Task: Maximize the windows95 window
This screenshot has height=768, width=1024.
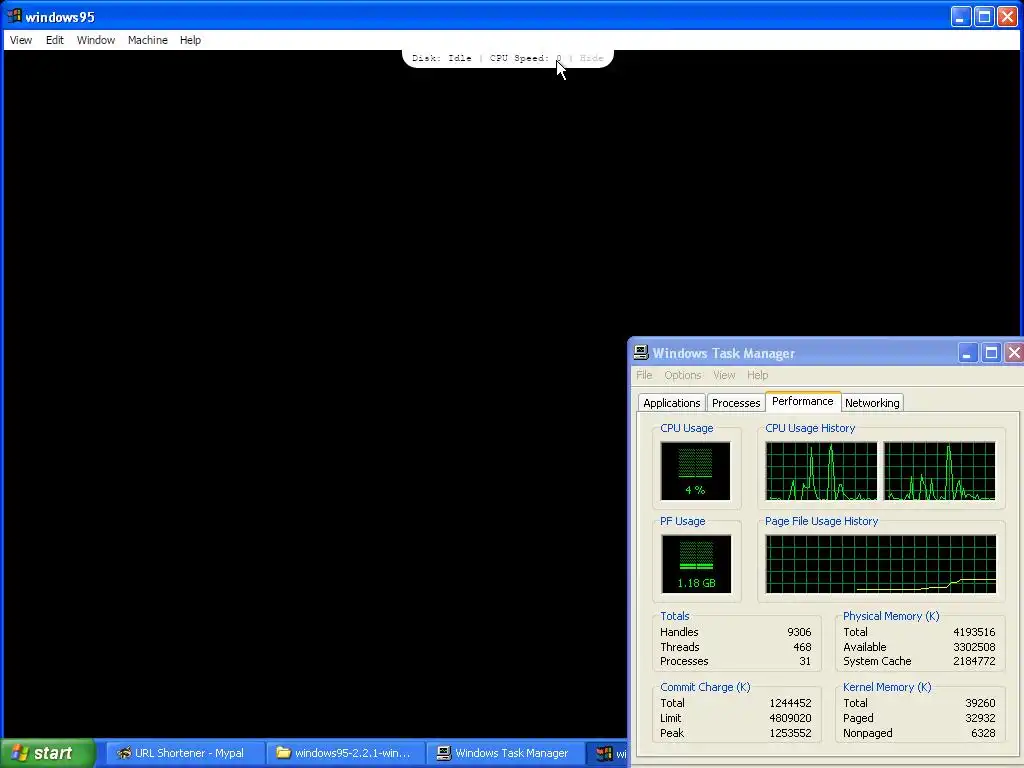Action: pyautogui.click(x=984, y=16)
